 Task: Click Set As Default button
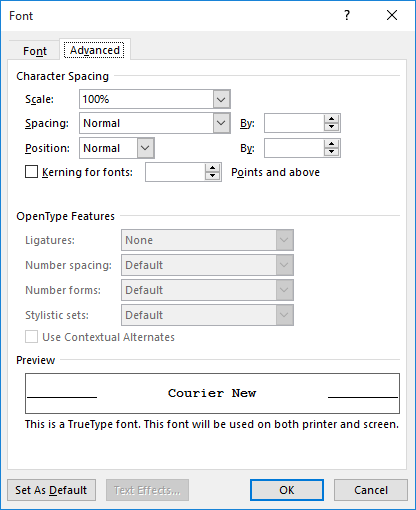tap(51, 490)
